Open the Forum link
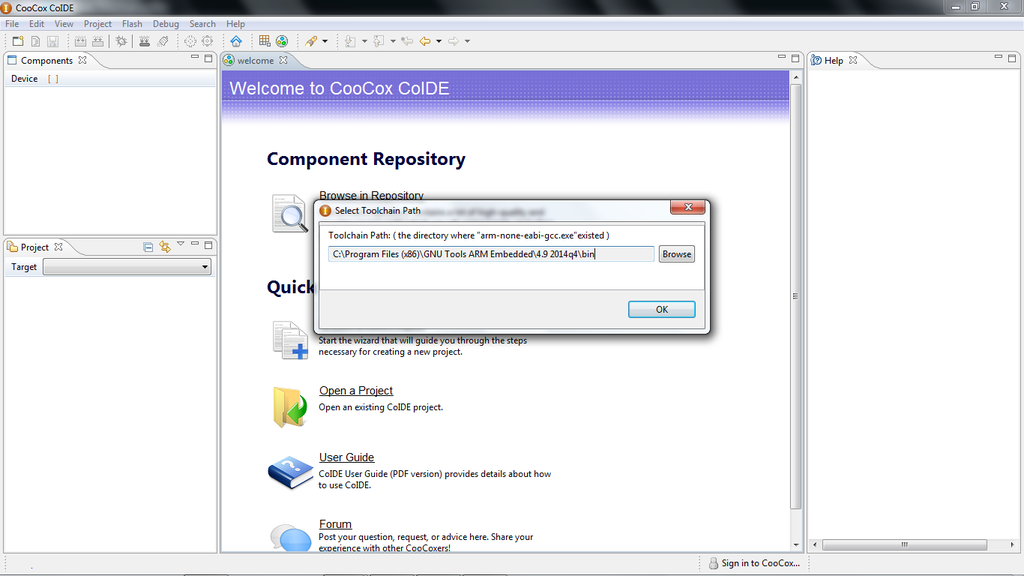This screenshot has width=1024, height=576. click(x=335, y=524)
